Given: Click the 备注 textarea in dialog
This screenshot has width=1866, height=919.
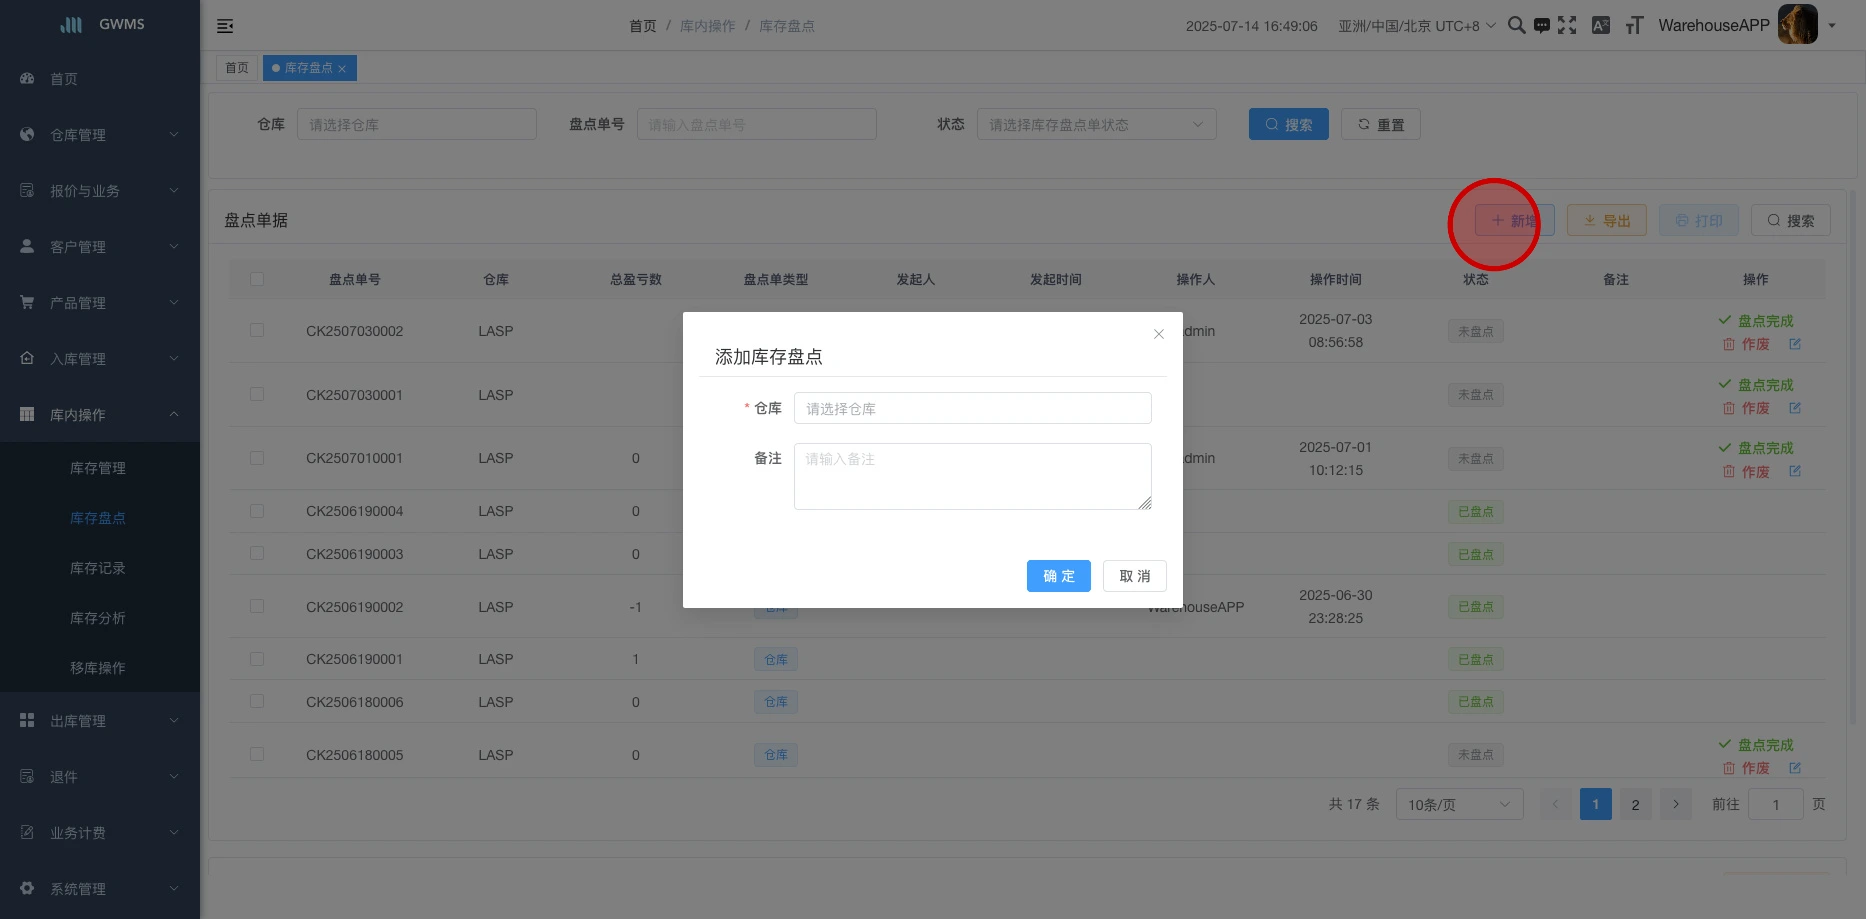Looking at the screenshot, I should (972, 476).
